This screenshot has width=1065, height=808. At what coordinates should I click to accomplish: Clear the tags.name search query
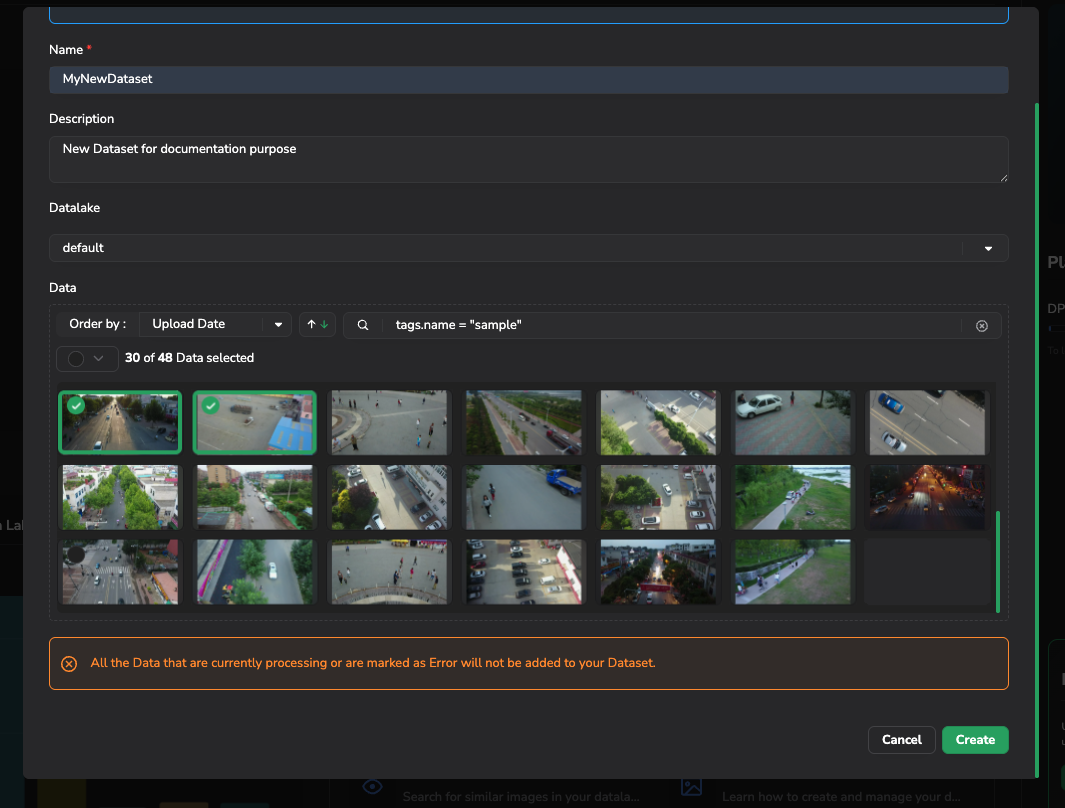(x=982, y=325)
